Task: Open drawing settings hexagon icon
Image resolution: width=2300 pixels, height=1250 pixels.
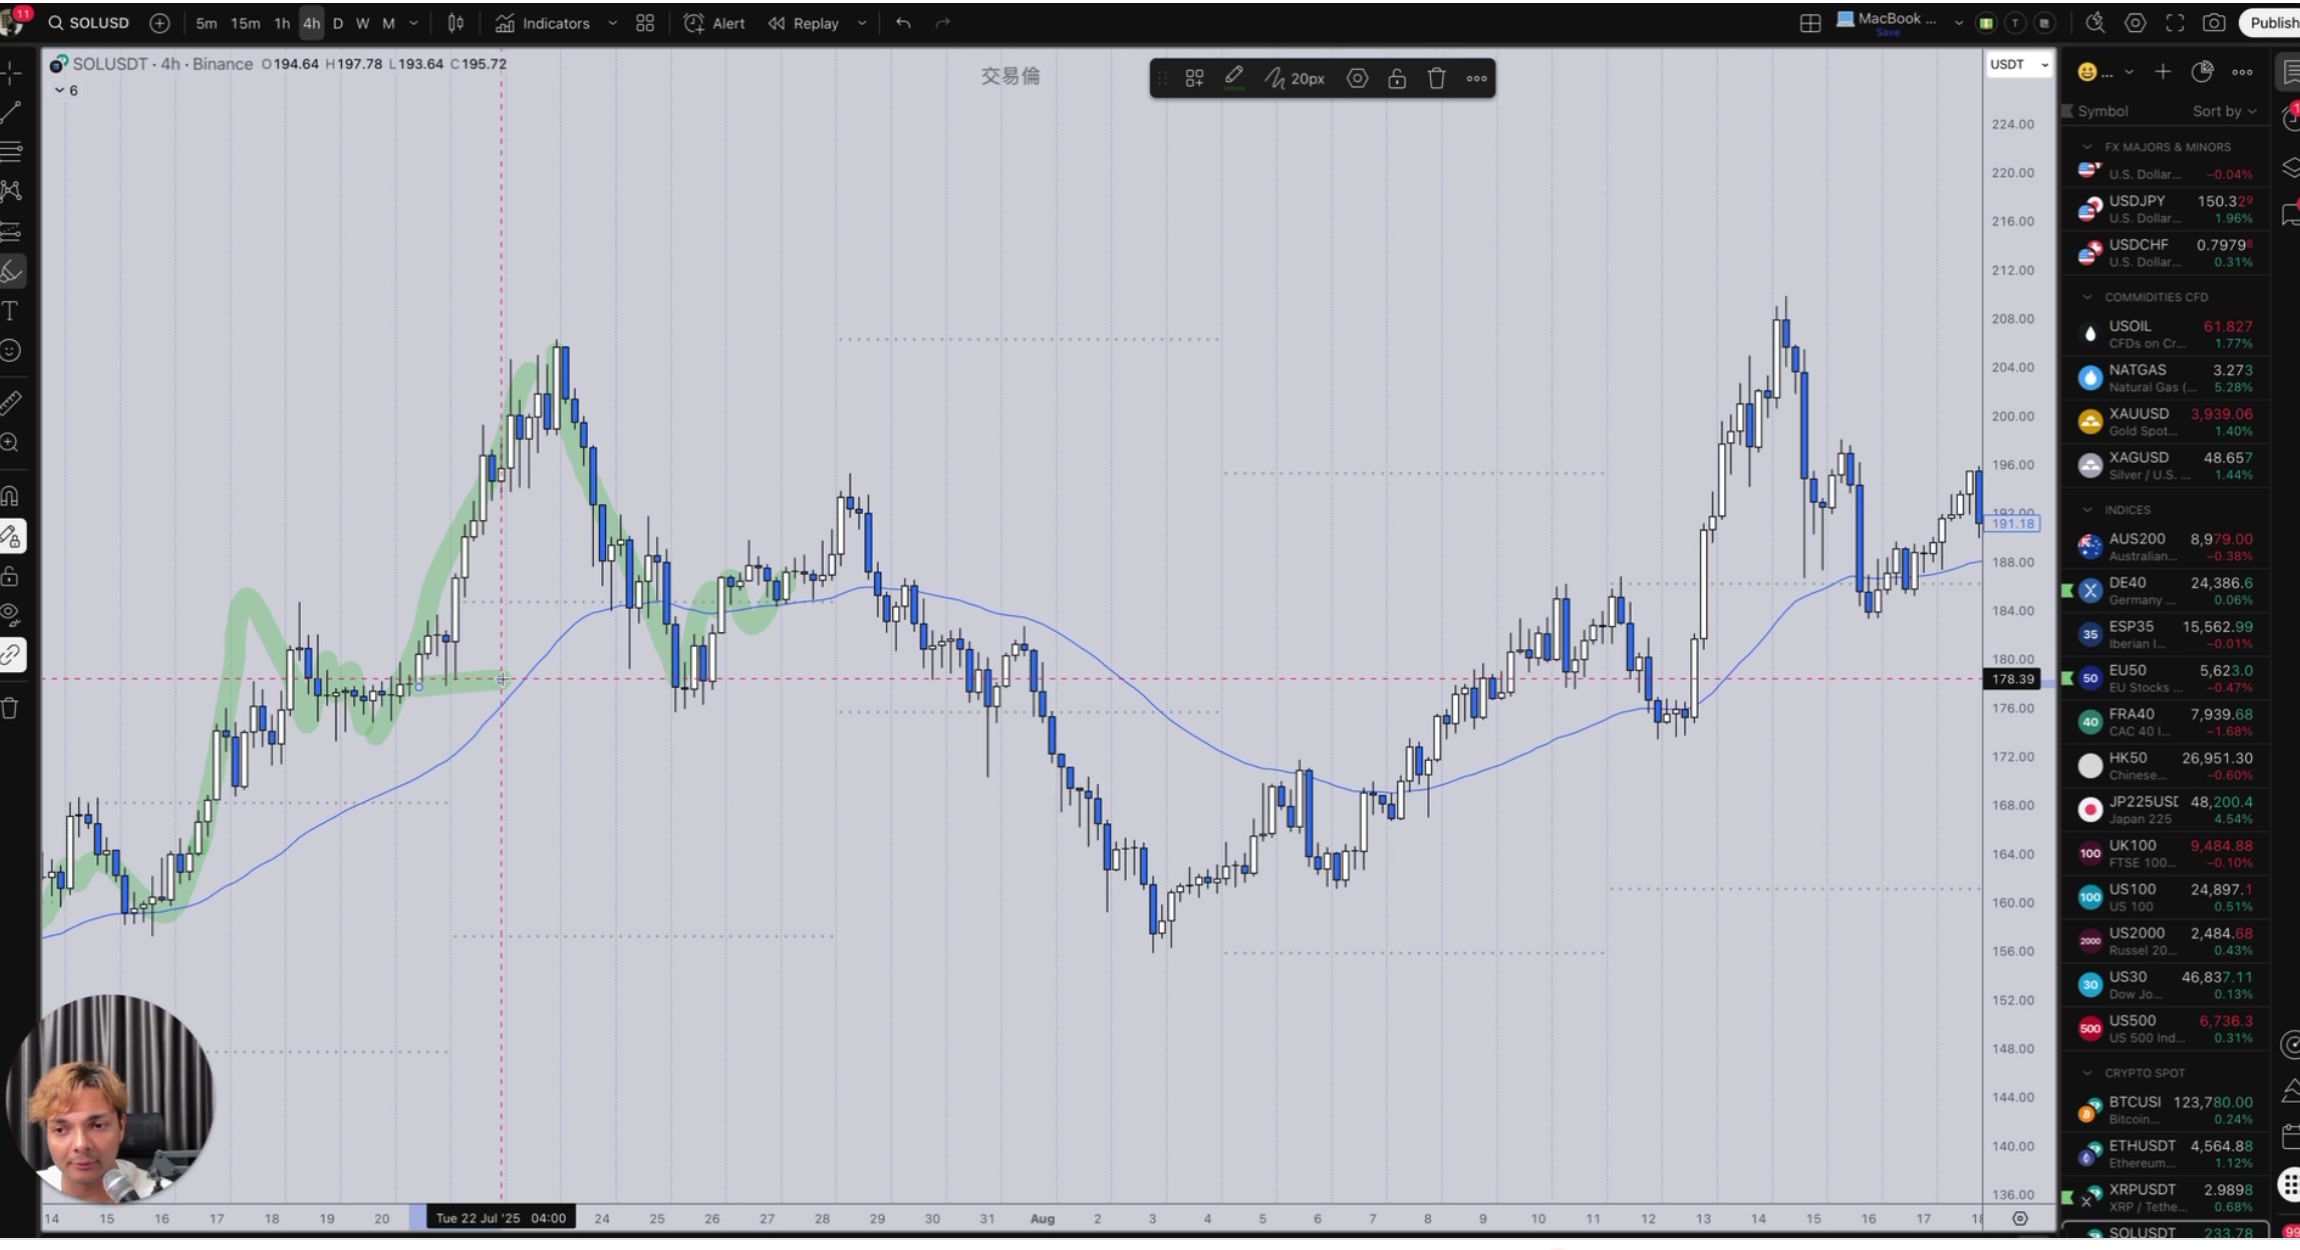Action: coord(1356,79)
